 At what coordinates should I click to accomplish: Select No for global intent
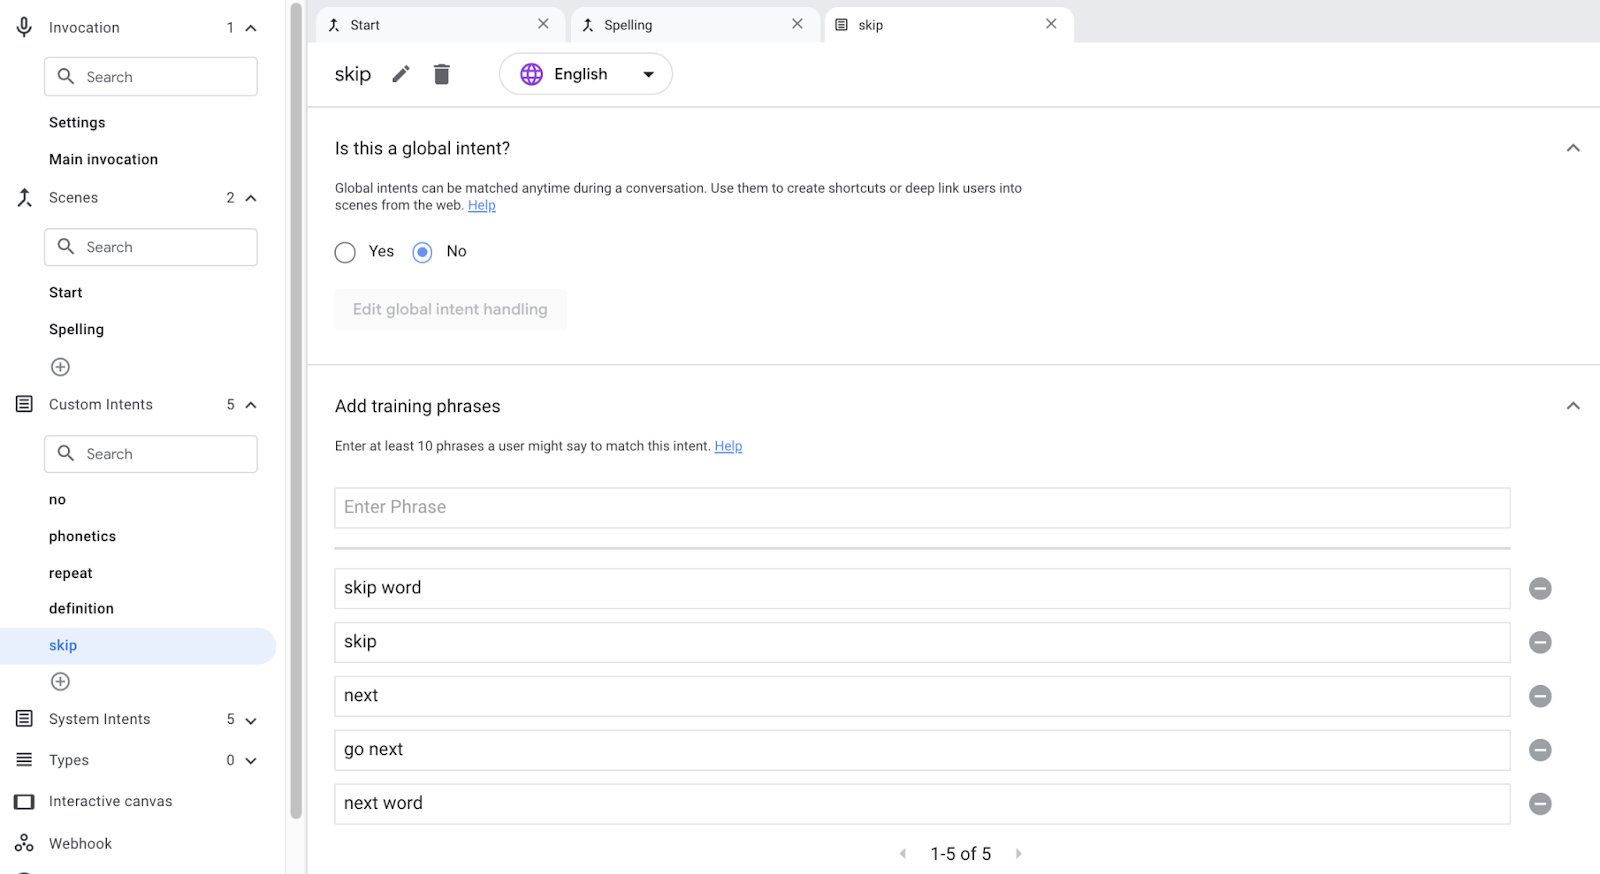pos(423,252)
